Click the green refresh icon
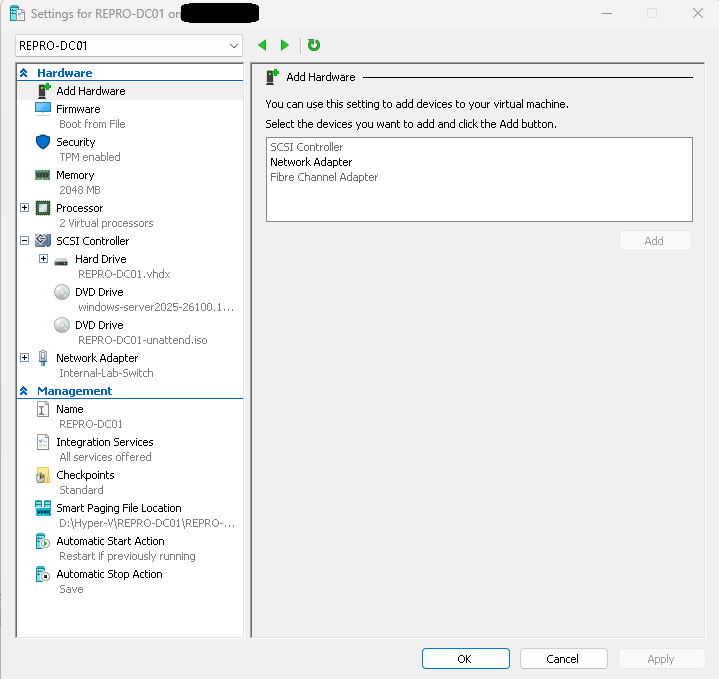Image resolution: width=719 pixels, height=679 pixels. (314, 45)
